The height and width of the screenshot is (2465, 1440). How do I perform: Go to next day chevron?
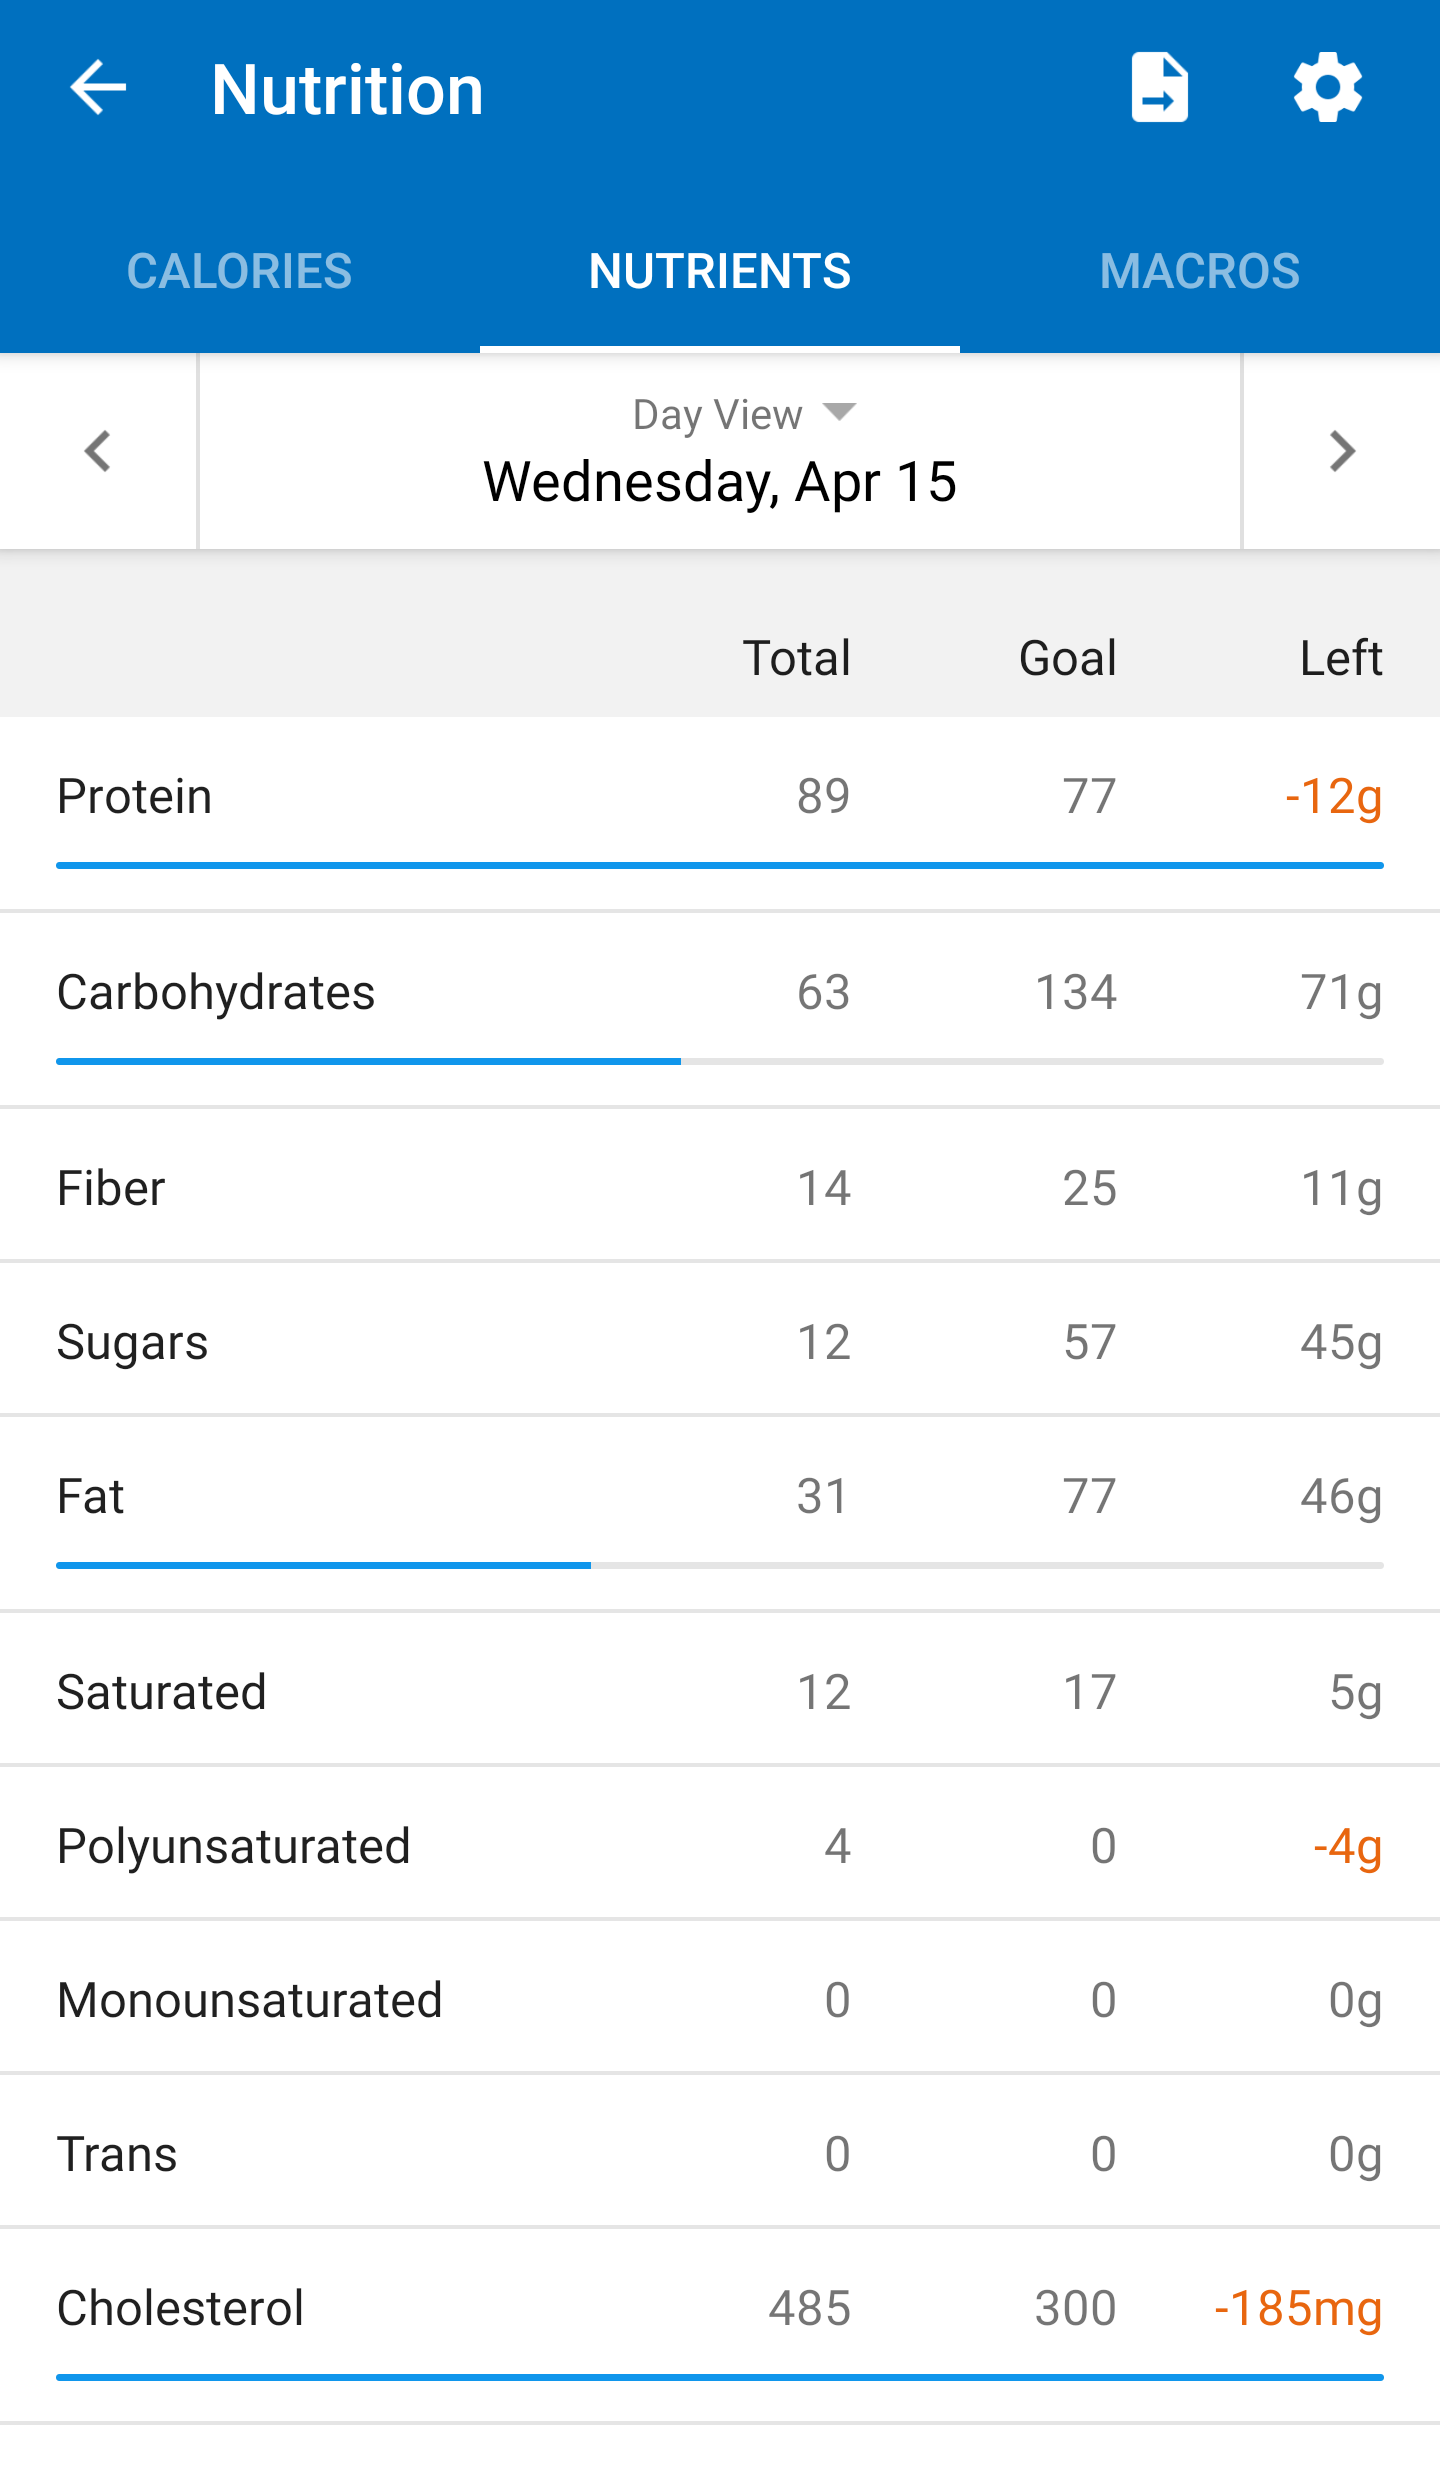[x=1341, y=451]
